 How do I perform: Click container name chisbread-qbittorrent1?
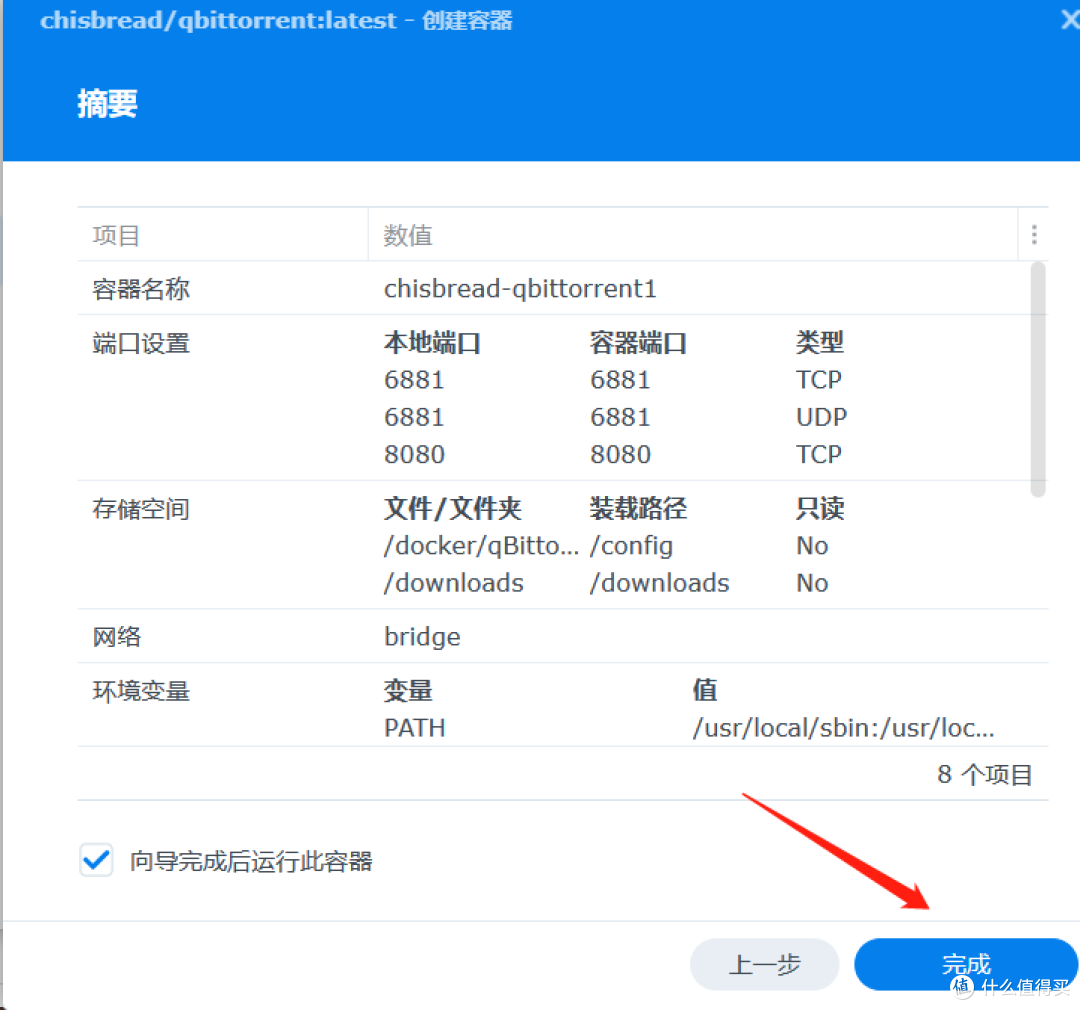pos(520,289)
